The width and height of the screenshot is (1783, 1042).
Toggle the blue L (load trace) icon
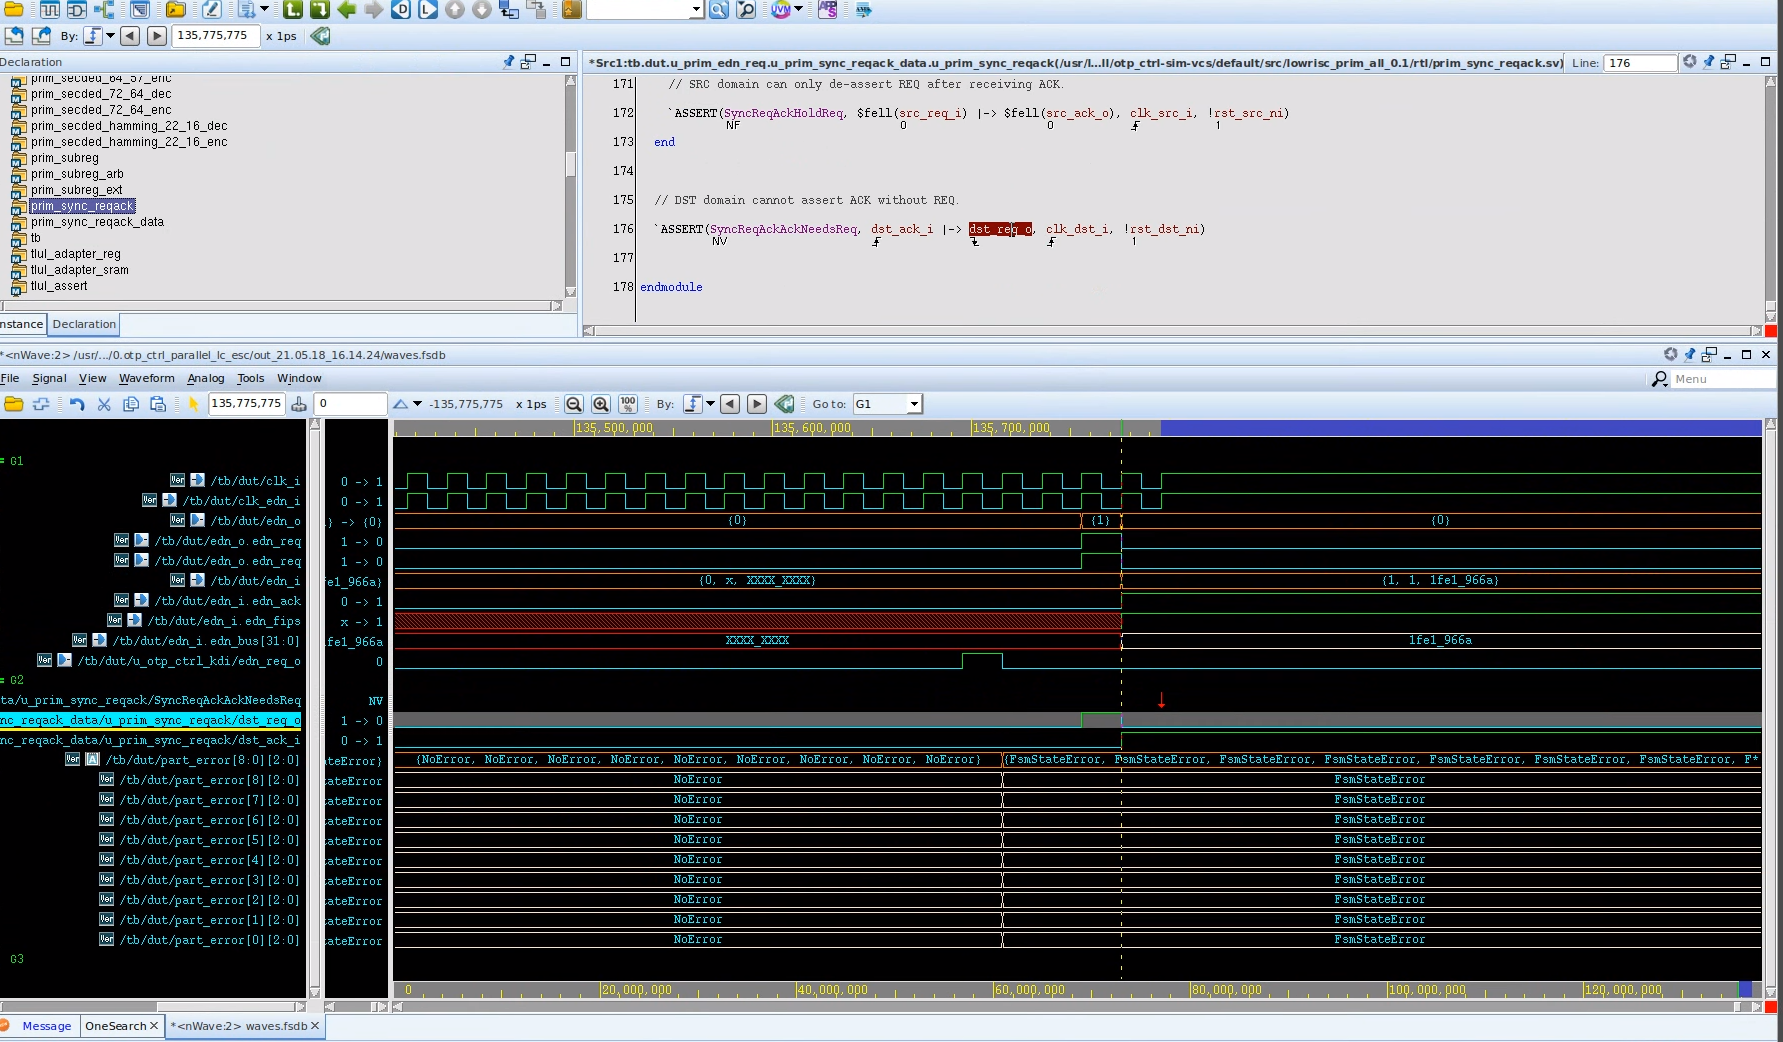coord(426,11)
